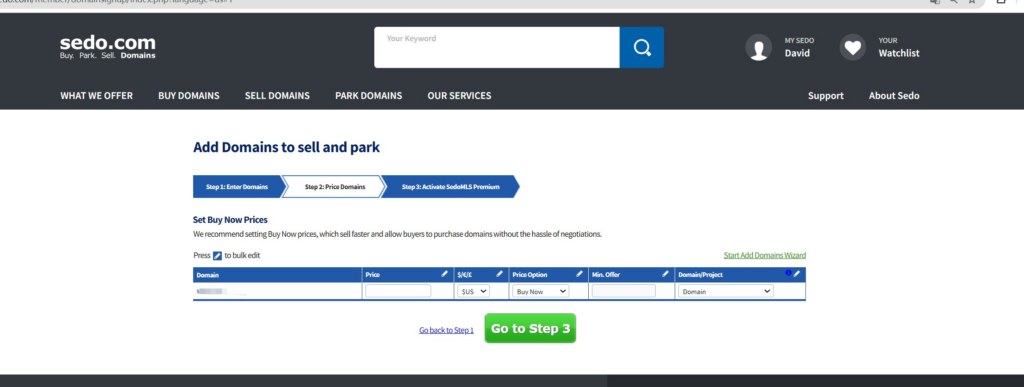Screen dimensions: 1024x387
Task: Open the SELL DOMAINS menu
Action: point(277,95)
